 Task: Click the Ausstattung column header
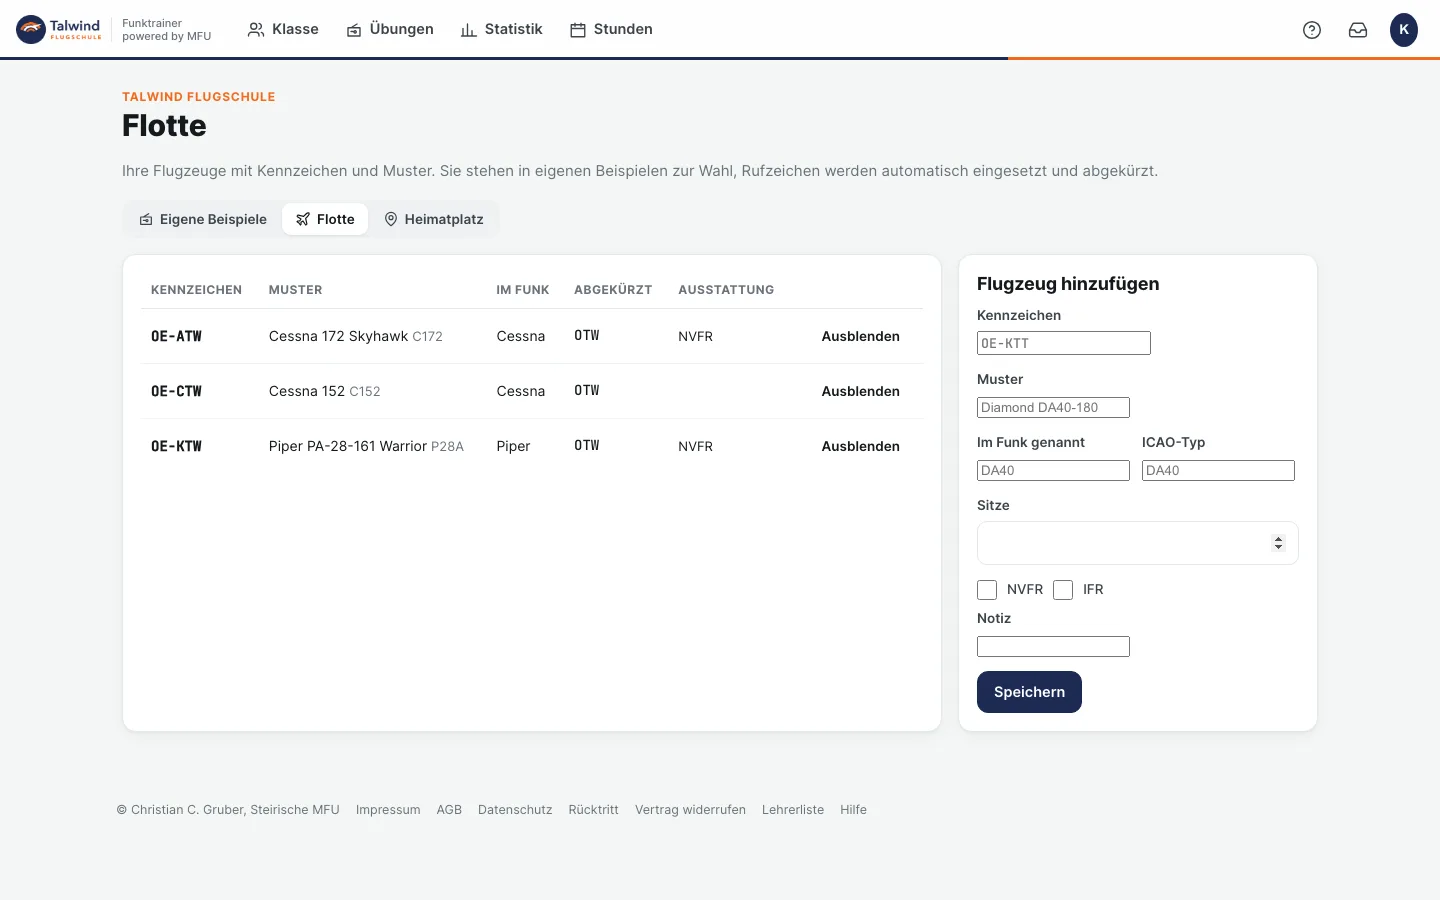tap(726, 290)
